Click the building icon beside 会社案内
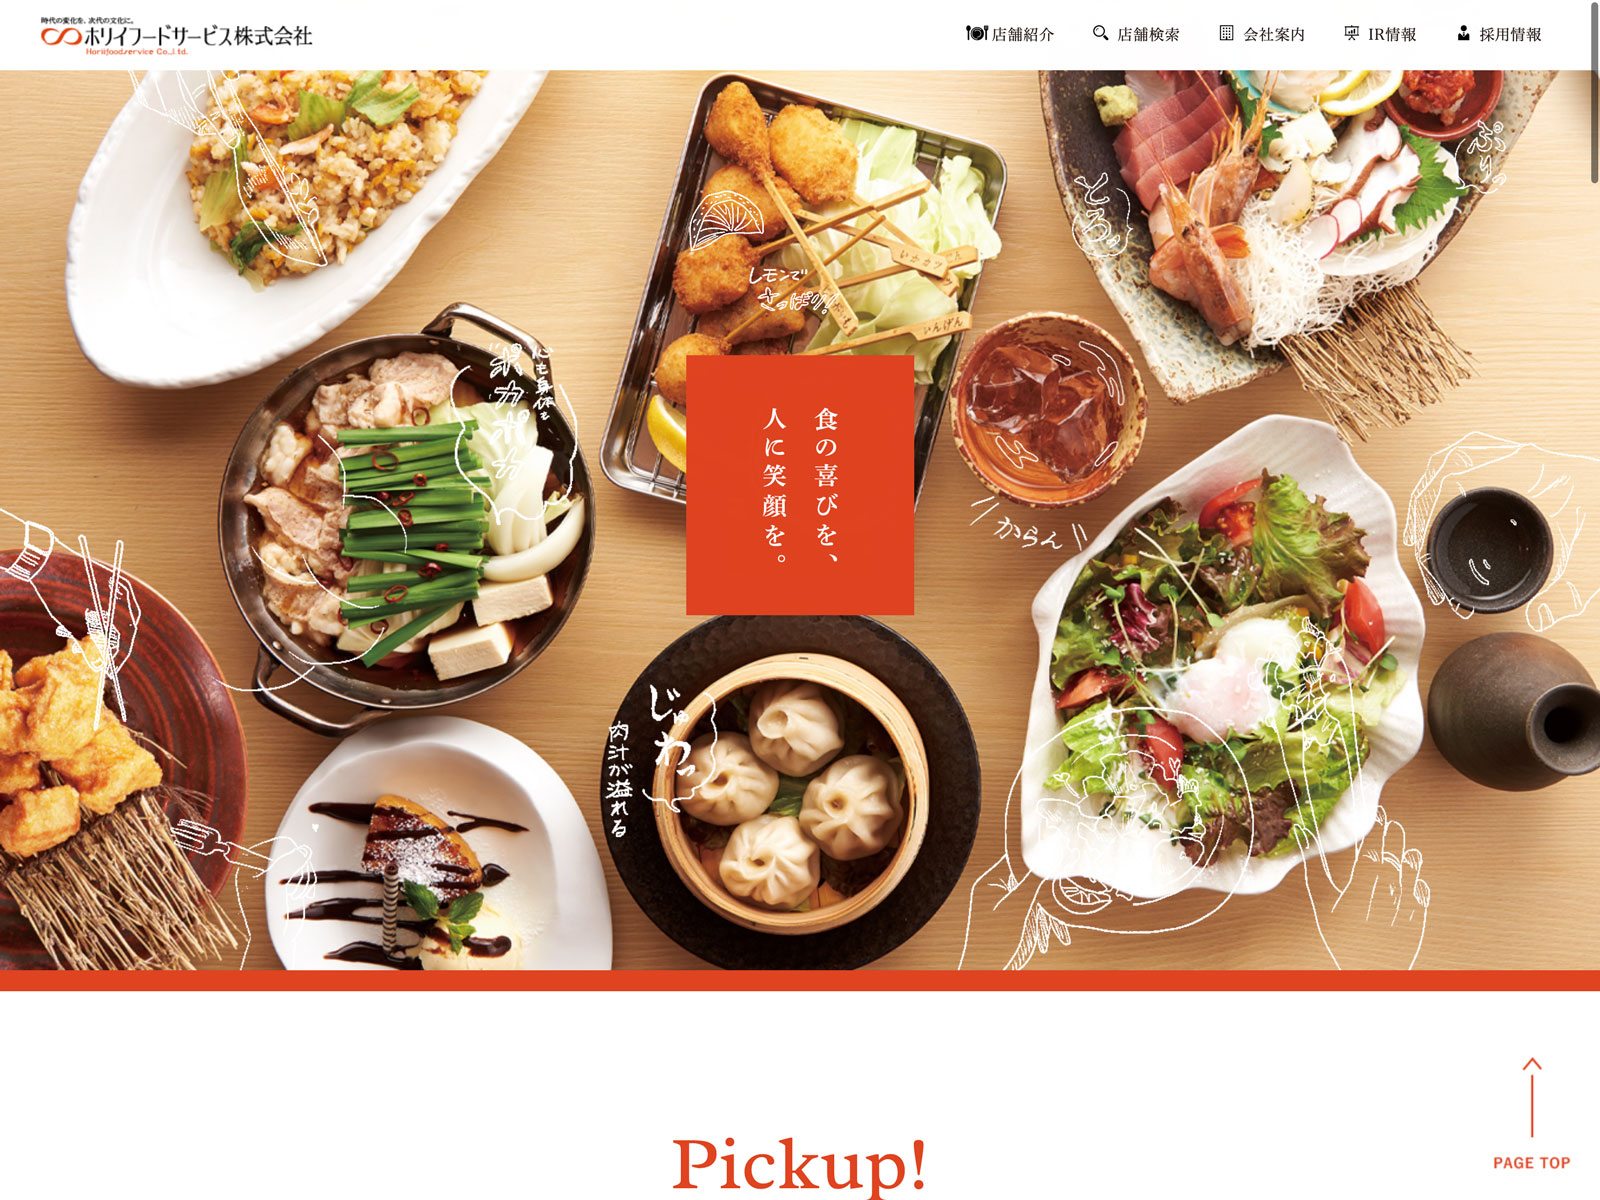 pos(1226,33)
